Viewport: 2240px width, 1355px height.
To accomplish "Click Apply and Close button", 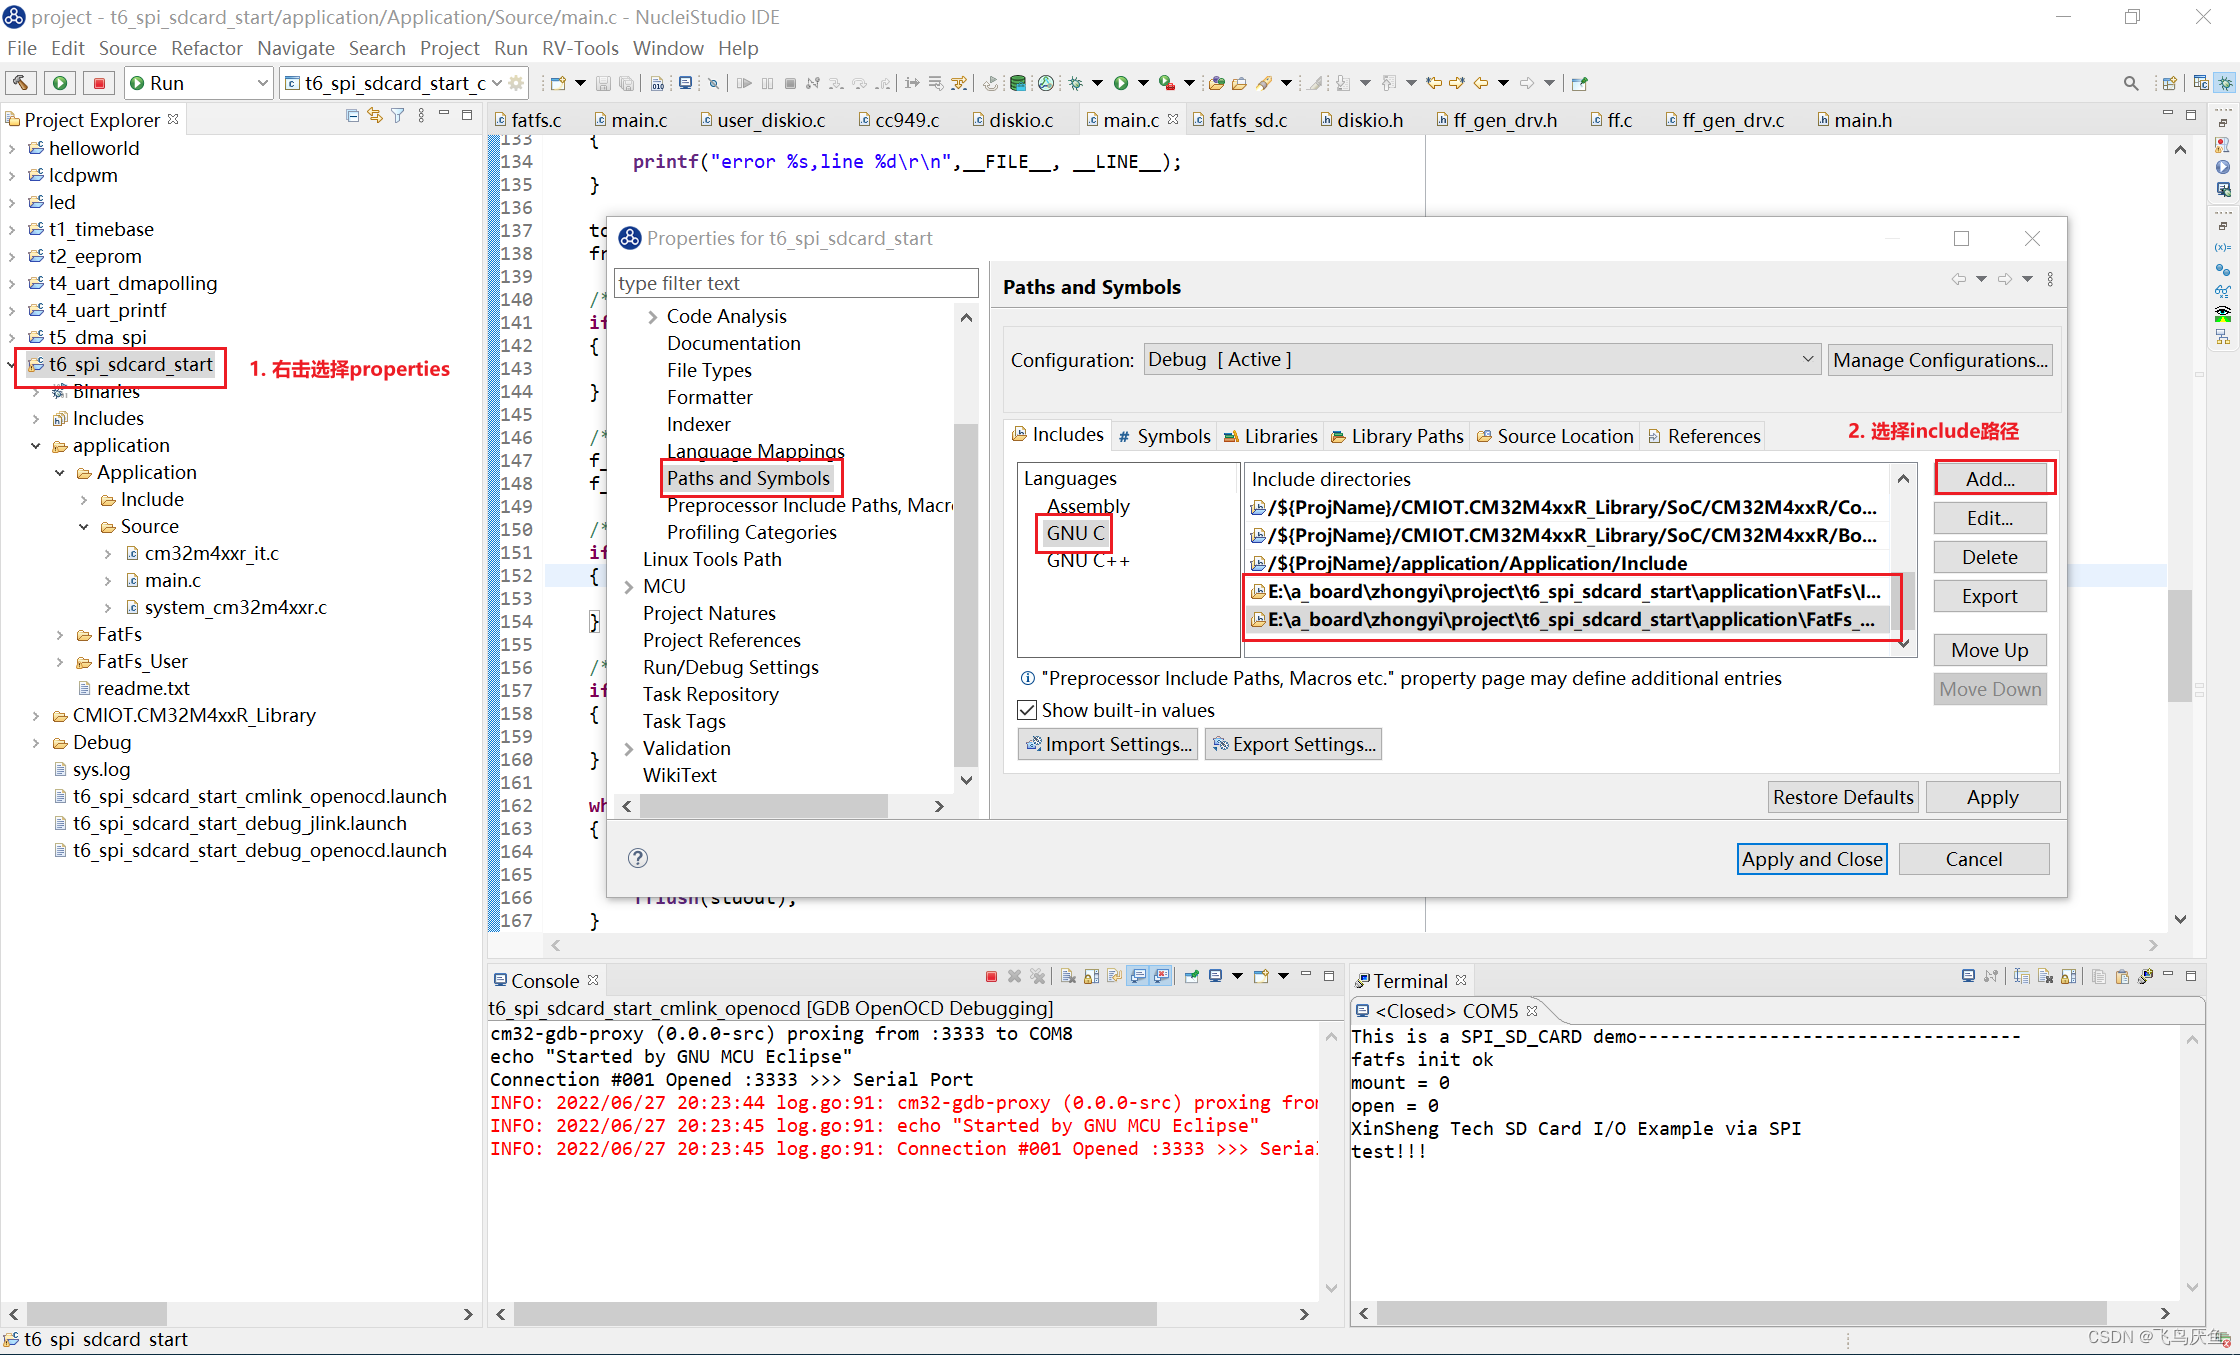I will point(1811,859).
